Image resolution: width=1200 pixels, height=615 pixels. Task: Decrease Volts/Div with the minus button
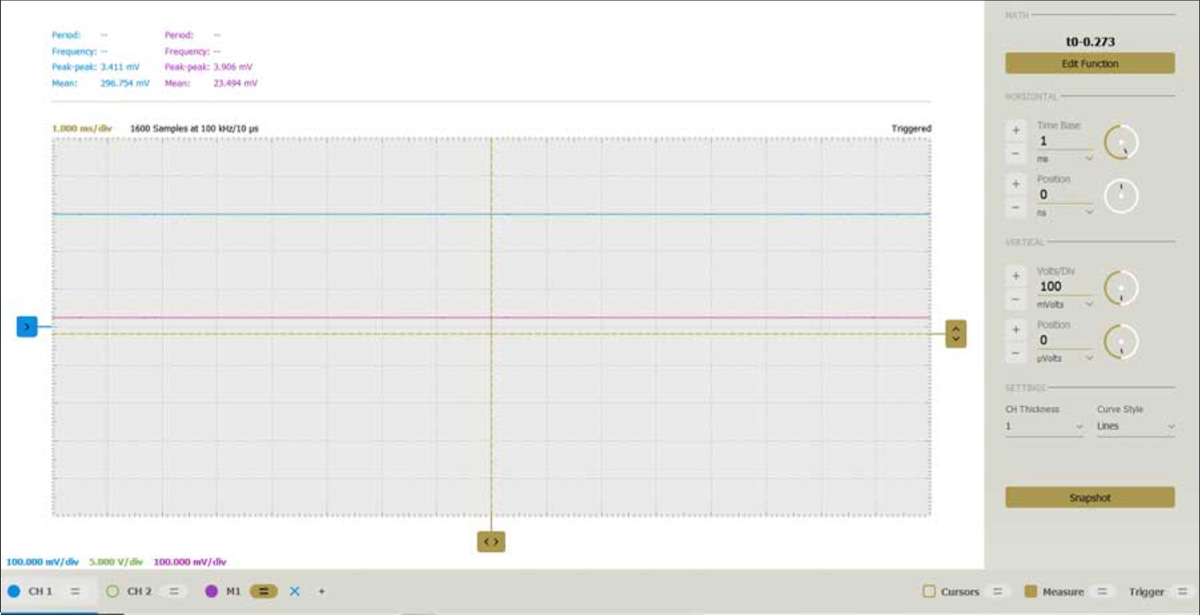point(1016,299)
